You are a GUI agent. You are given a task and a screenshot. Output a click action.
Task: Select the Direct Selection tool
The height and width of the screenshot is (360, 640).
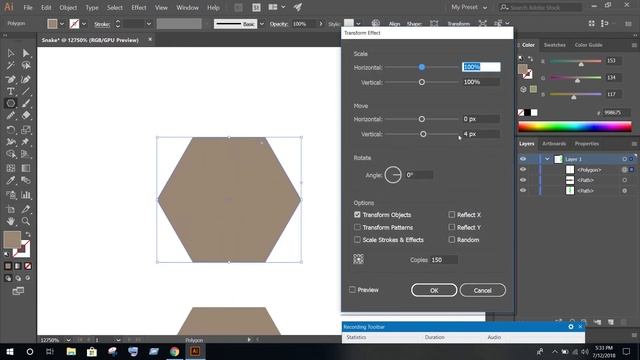pyautogui.click(x=26, y=53)
